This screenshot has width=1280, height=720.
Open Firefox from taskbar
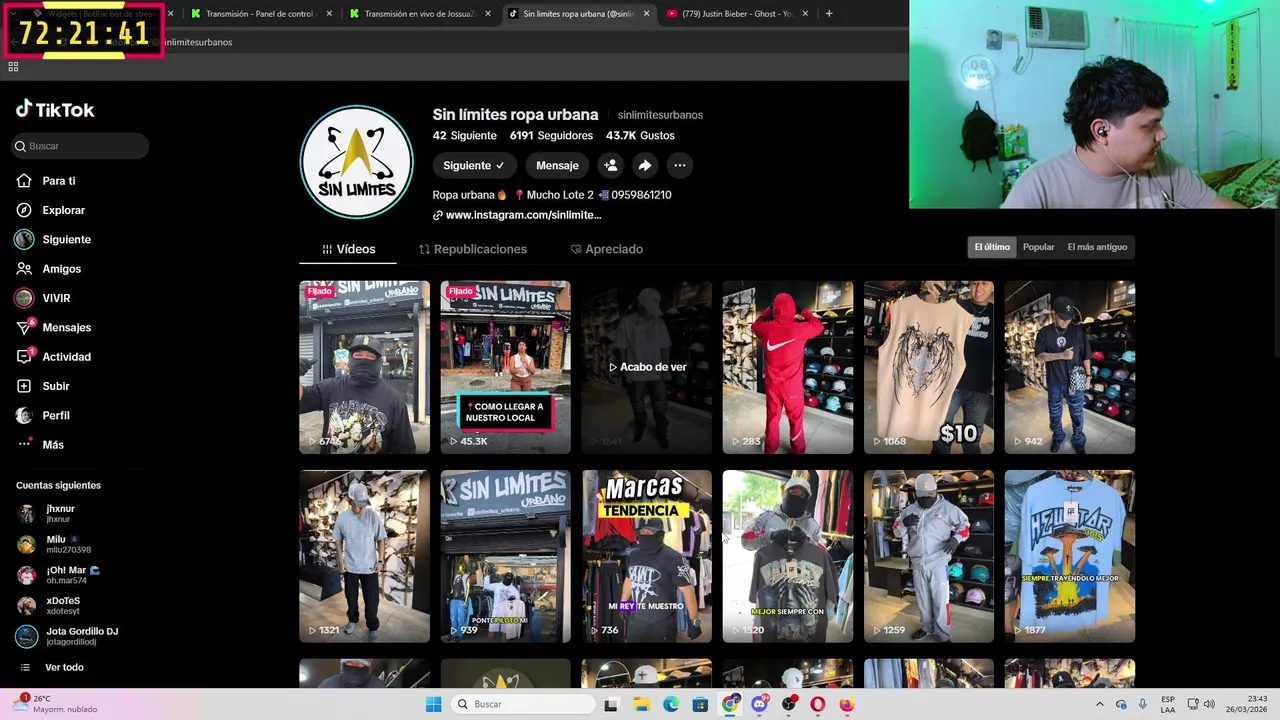(847, 704)
